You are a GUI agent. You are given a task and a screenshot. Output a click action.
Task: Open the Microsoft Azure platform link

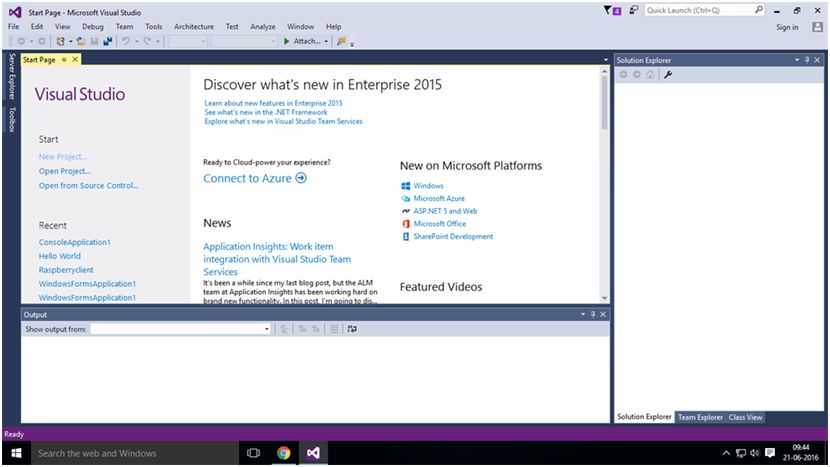coord(439,198)
